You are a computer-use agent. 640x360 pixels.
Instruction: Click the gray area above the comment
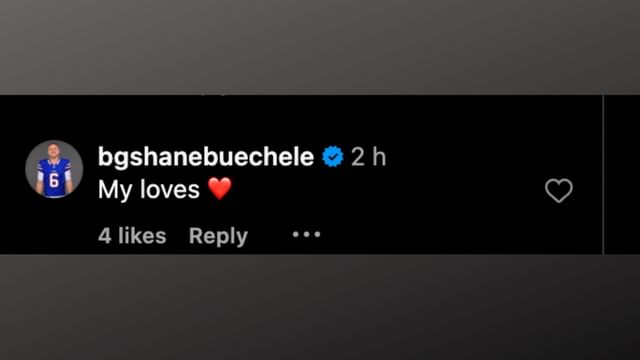[x=320, y=47]
